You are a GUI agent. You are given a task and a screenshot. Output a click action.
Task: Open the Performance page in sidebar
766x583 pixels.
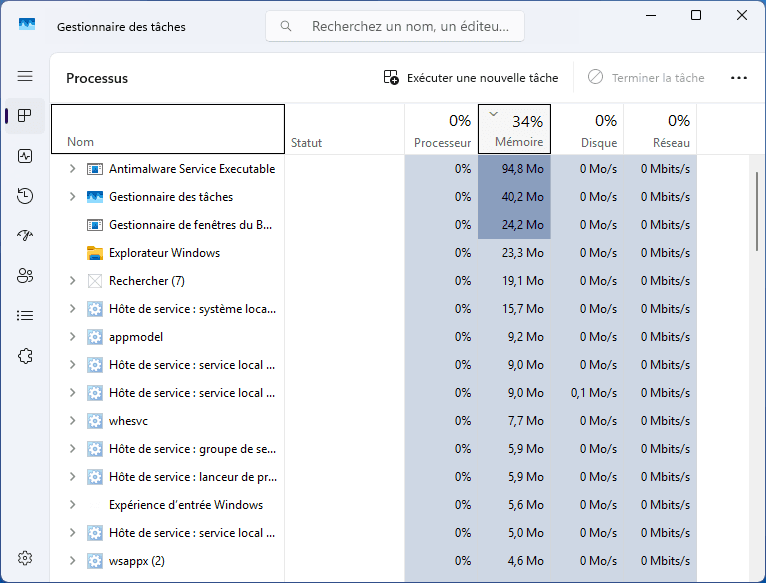25,156
